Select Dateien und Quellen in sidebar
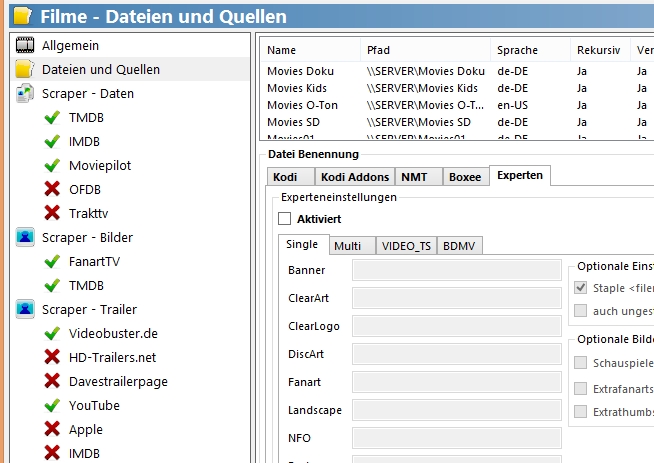654x463 pixels. tap(101, 70)
